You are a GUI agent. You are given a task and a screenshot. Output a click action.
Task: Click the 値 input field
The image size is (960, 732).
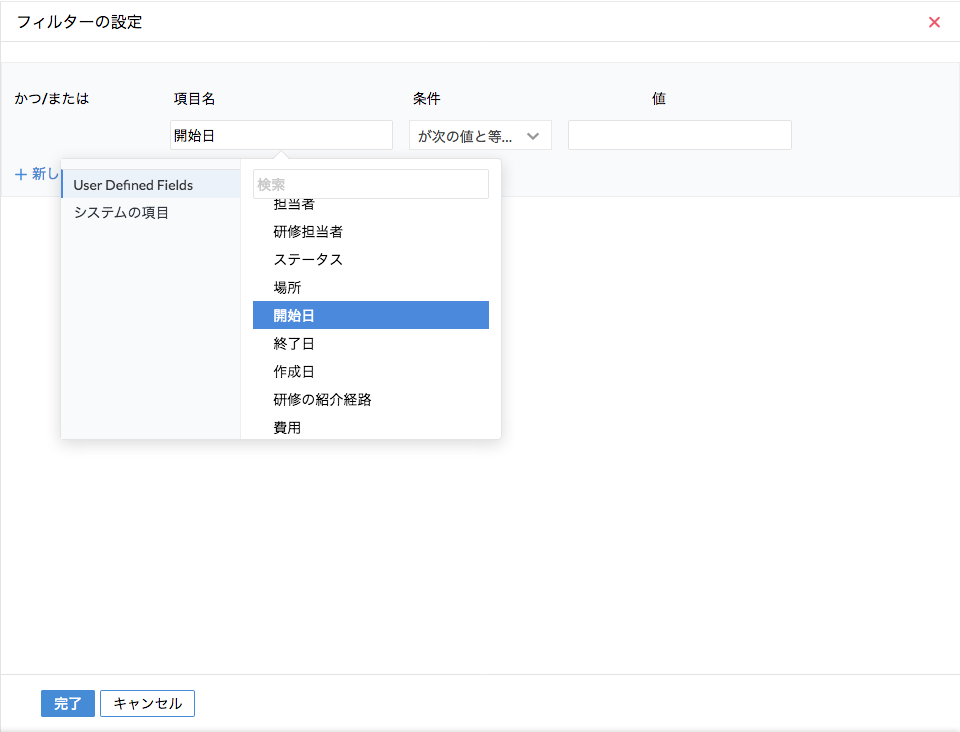679,136
